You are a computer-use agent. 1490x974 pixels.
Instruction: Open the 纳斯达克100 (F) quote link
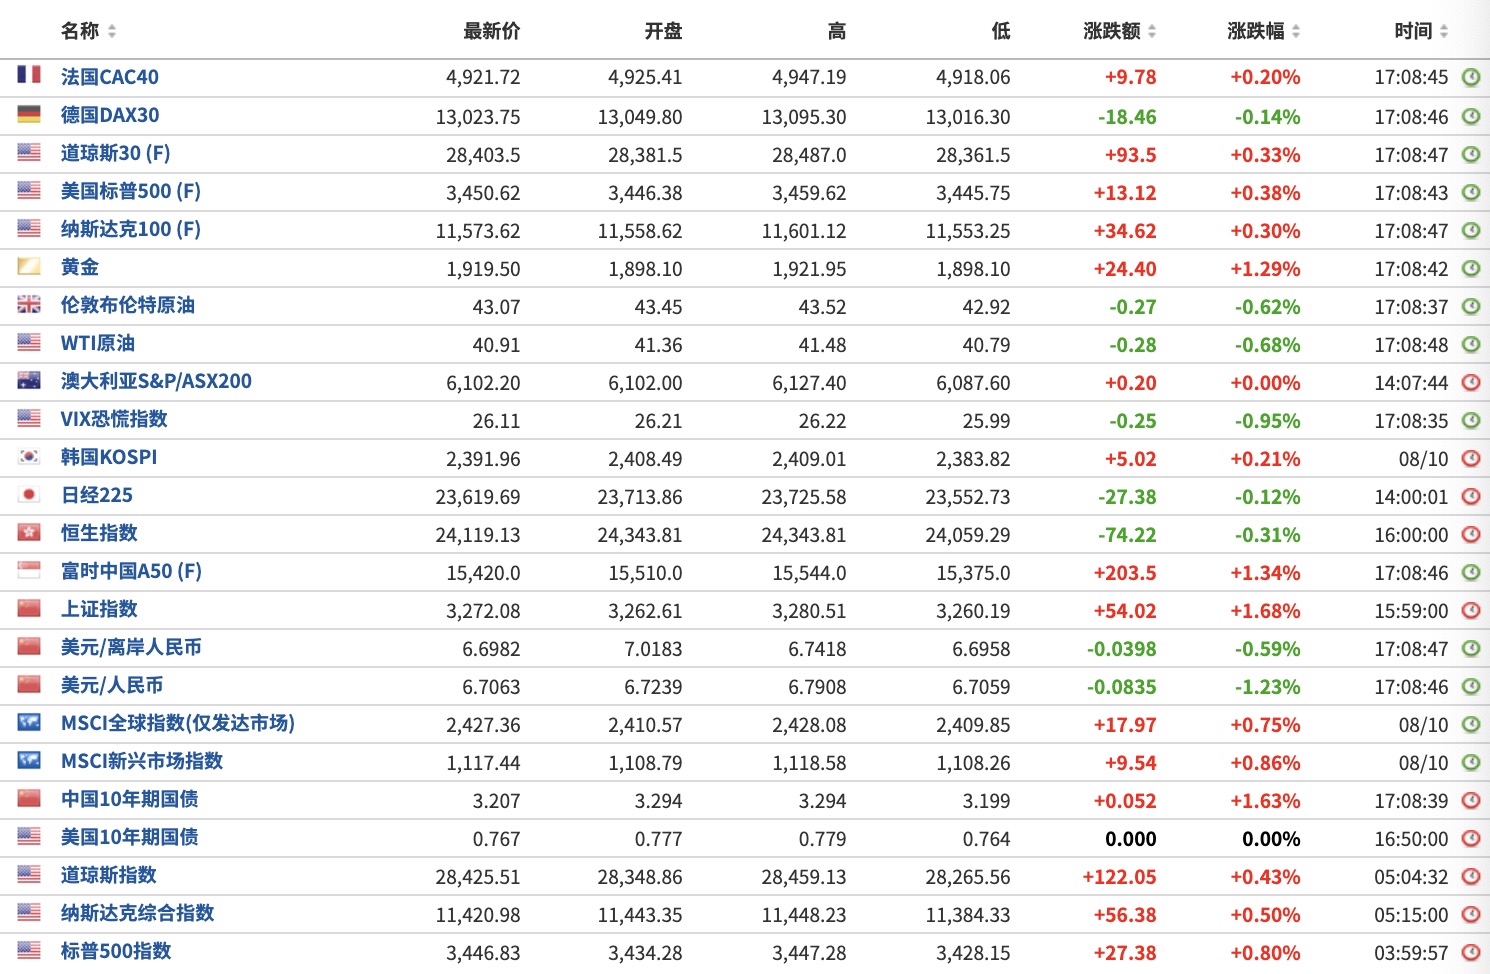click(x=130, y=229)
